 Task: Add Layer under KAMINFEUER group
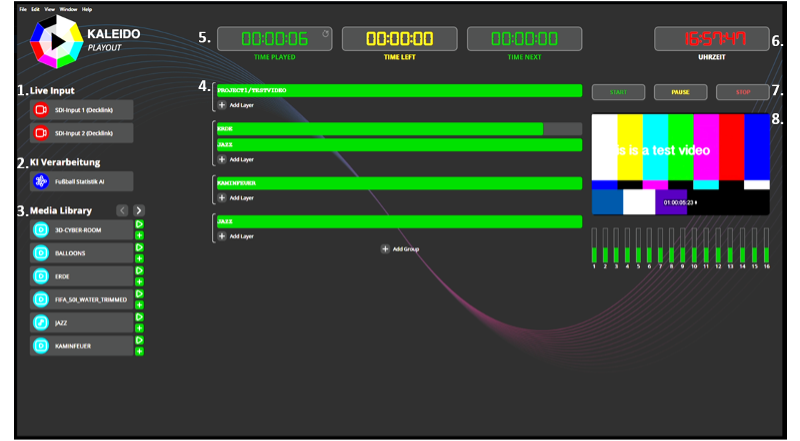tap(236, 198)
